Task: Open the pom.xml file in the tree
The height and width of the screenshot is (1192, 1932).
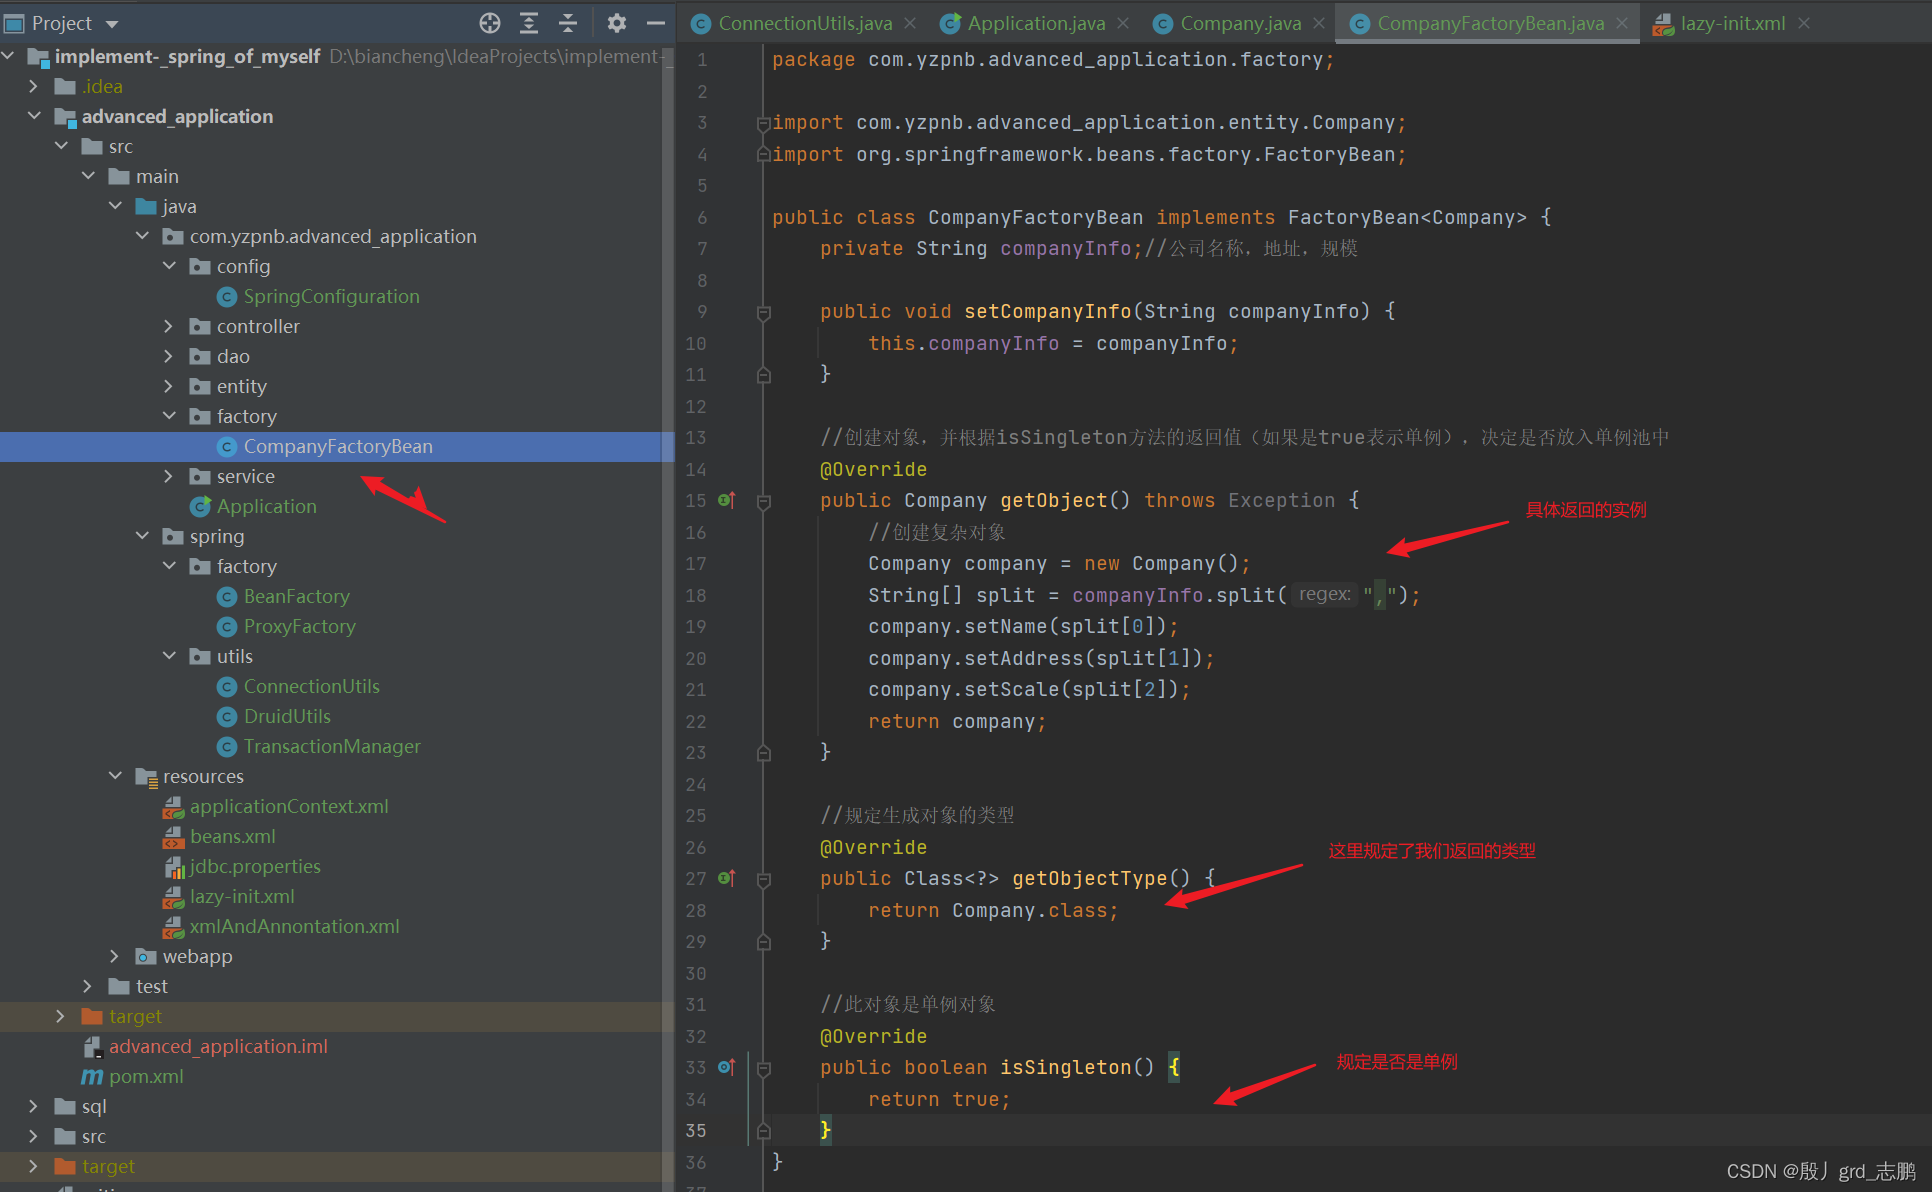Action: point(146,1076)
